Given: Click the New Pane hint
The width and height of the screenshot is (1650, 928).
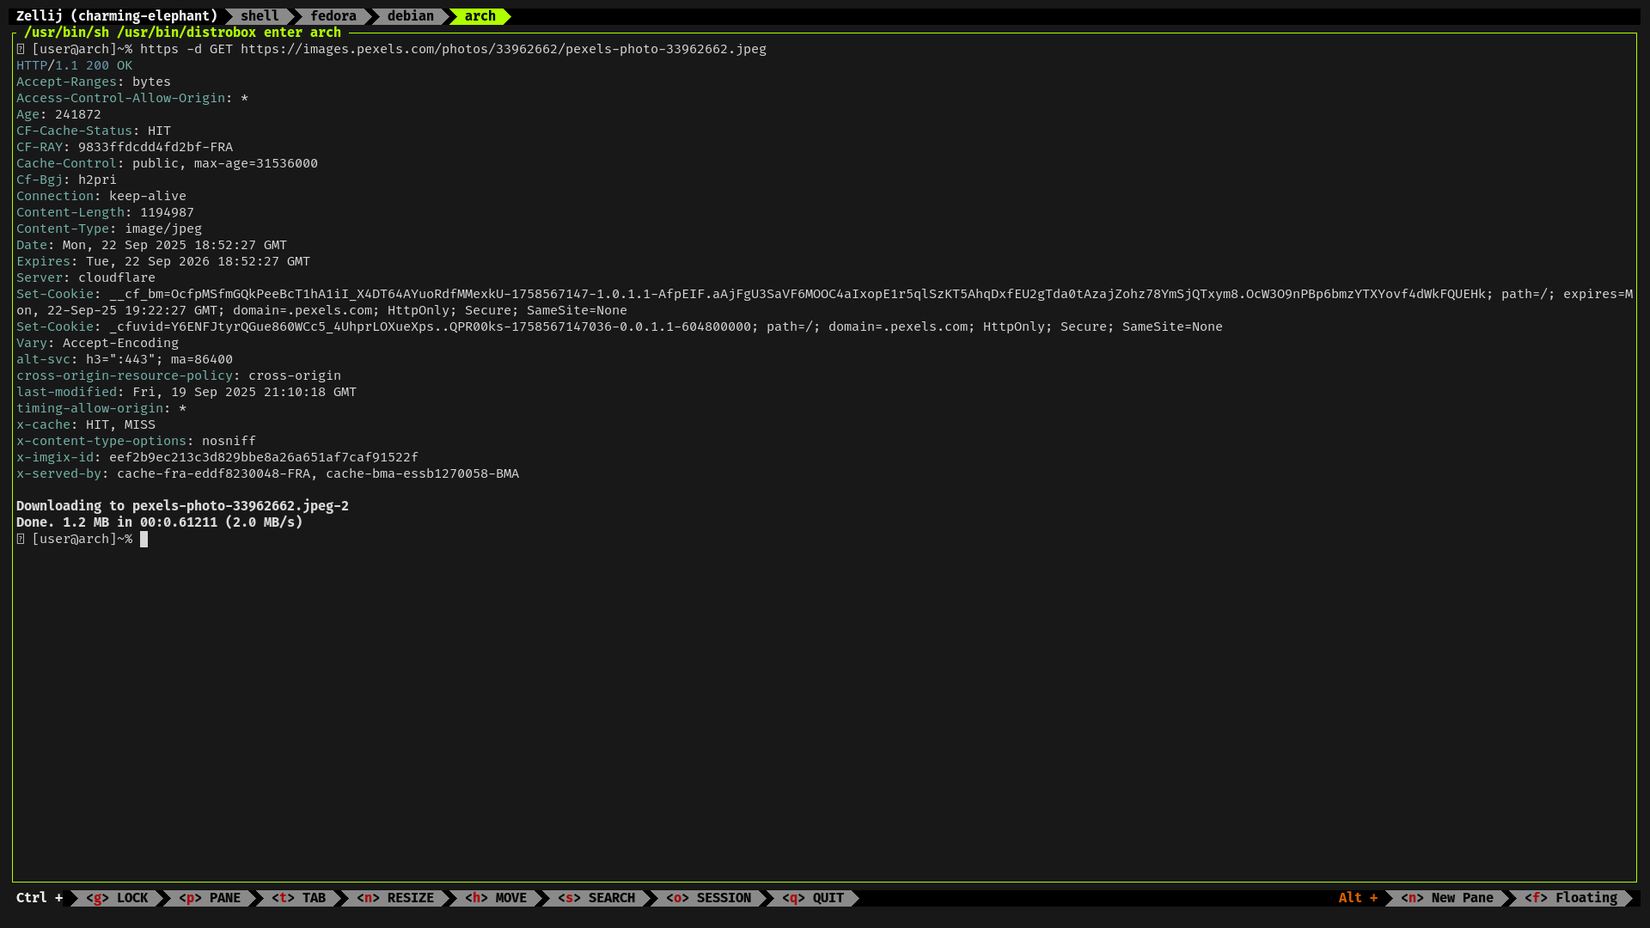Looking at the screenshot, I should pos(1449,897).
